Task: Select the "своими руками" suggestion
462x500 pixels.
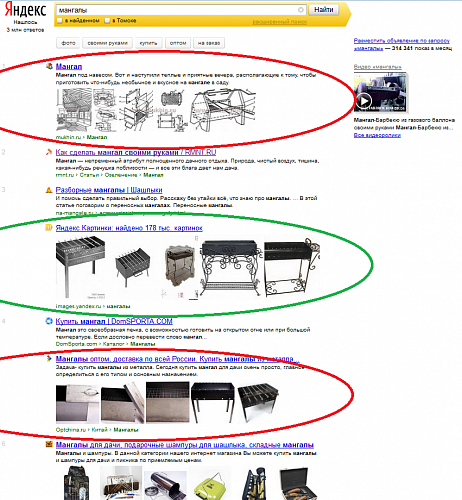Action: click(x=107, y=43)
